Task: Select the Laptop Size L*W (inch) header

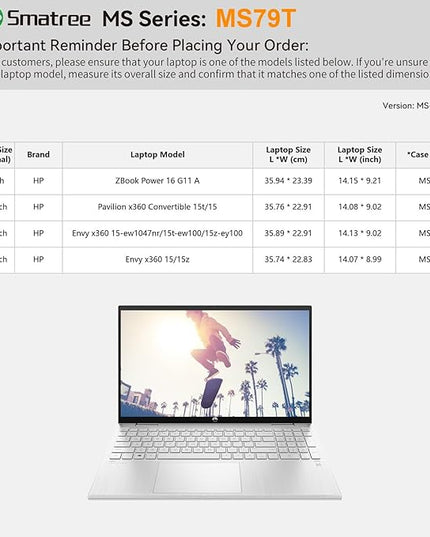Action: click(x=360, y=154)
